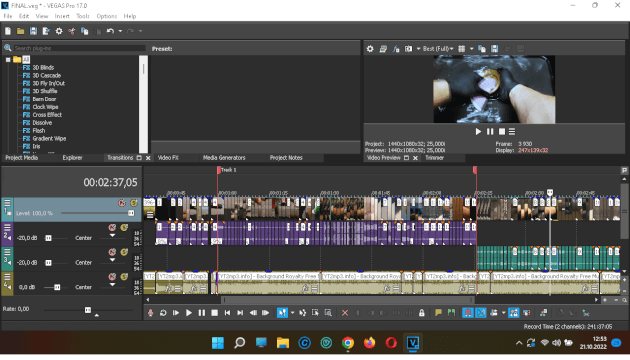630x360 pixels.
Task: Open the Tools menu
Action: 83,16
